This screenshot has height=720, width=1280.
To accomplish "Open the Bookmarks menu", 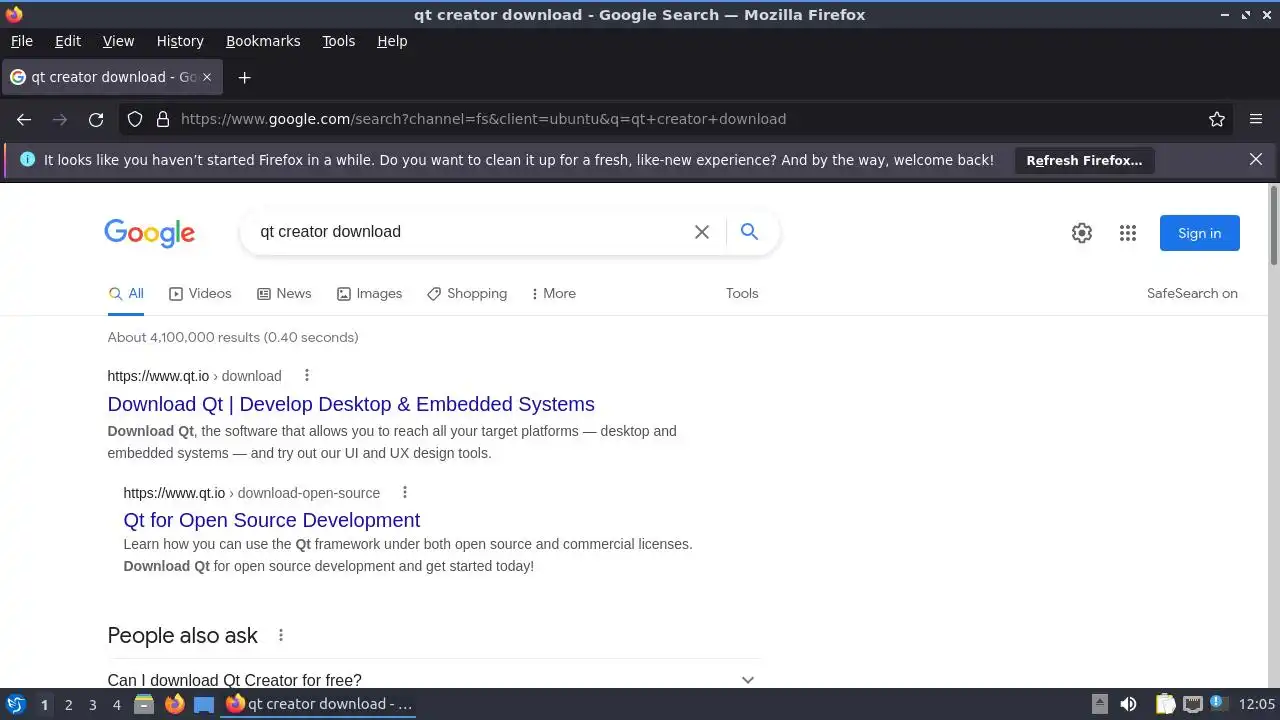I will click(263, 41).
